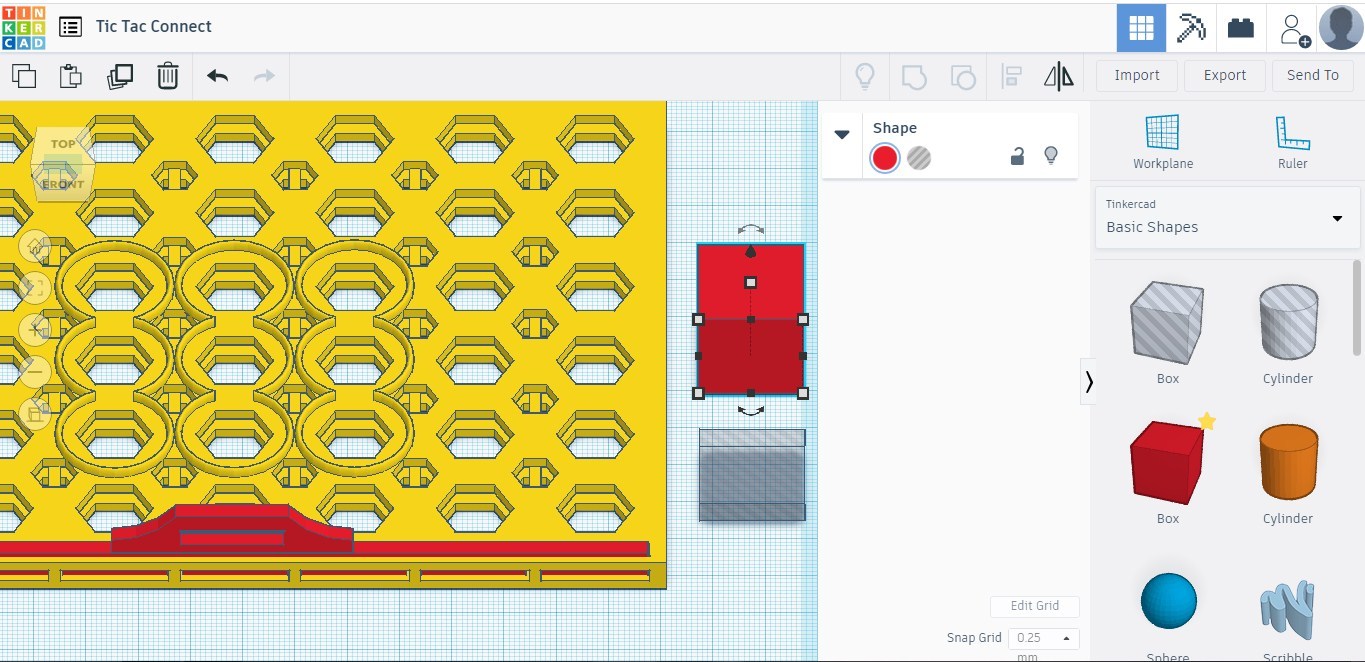Click the Paste icon

70,76
